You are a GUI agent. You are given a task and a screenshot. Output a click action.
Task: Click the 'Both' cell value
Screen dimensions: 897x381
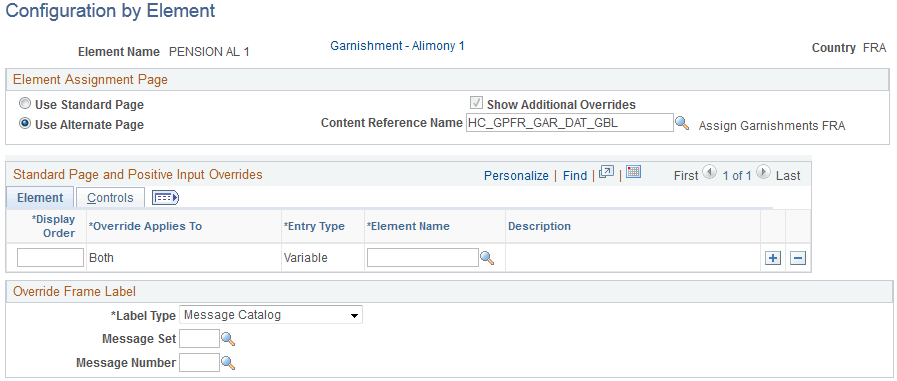pyautogui.click(x=101, y=258)
